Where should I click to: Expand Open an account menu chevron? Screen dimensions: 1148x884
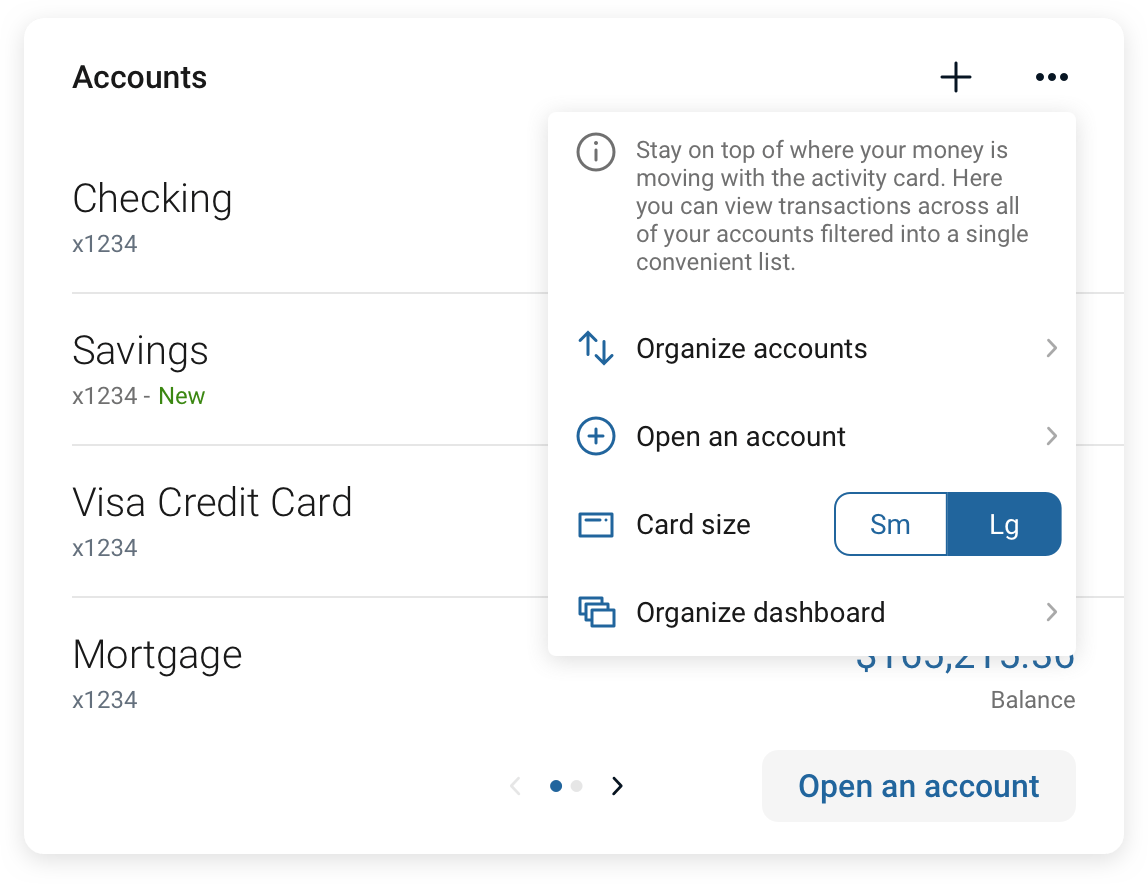tap(1051, 437)
